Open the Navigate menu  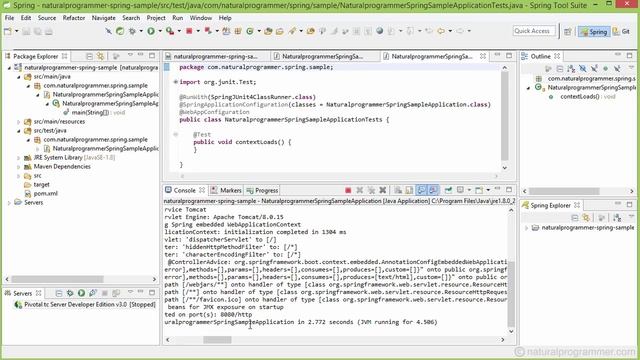pyautogui.click(x=103, y=18)
